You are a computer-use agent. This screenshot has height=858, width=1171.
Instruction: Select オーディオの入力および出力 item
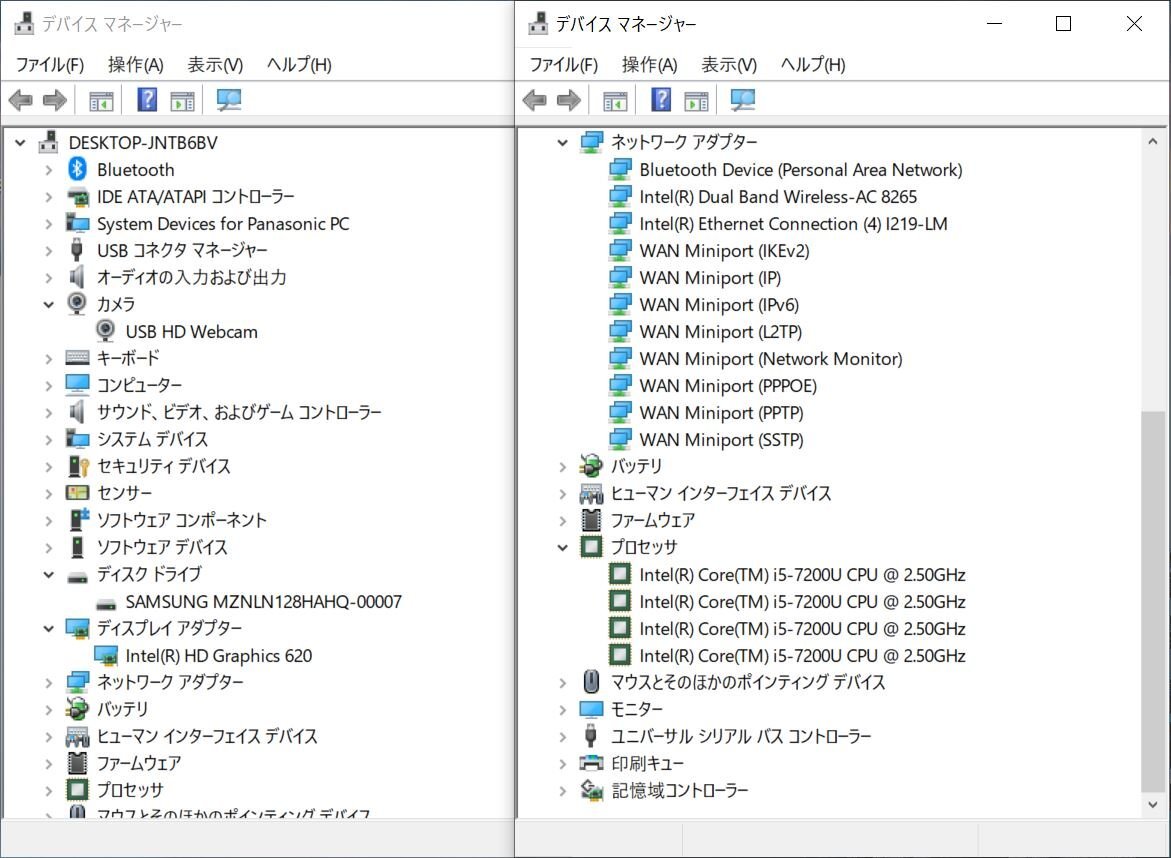(x=192, y=277)
